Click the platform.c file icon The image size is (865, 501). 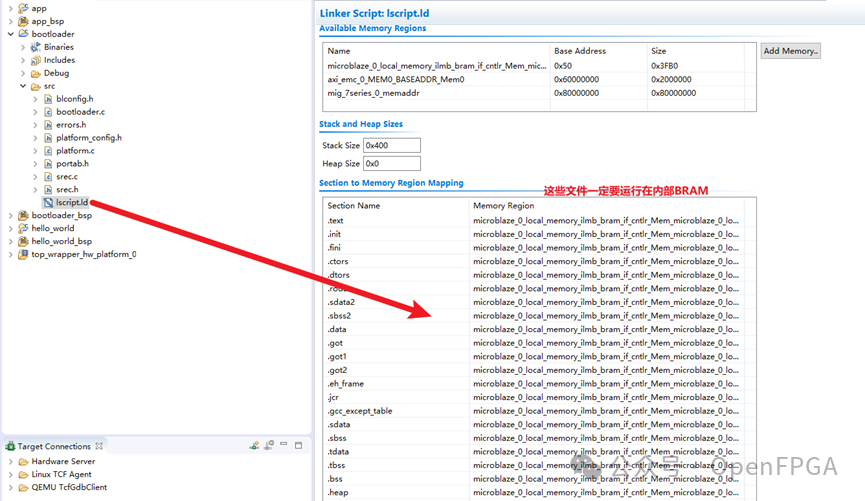pos(48,151)
